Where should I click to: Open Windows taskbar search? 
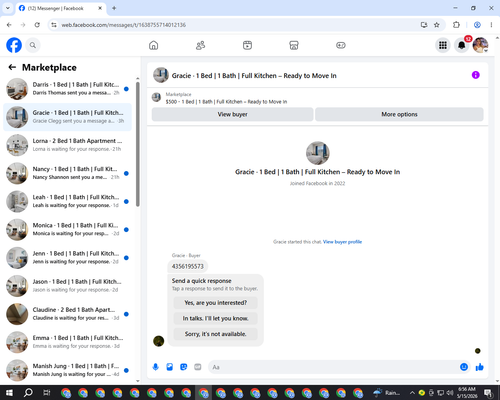[x=28, y=393]
